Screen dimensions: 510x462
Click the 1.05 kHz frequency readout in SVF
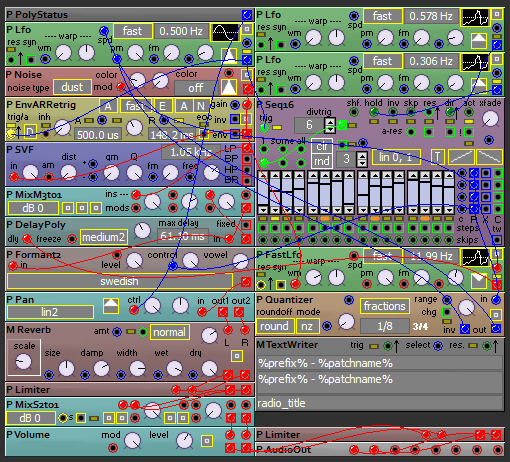[x=191, y=152]
